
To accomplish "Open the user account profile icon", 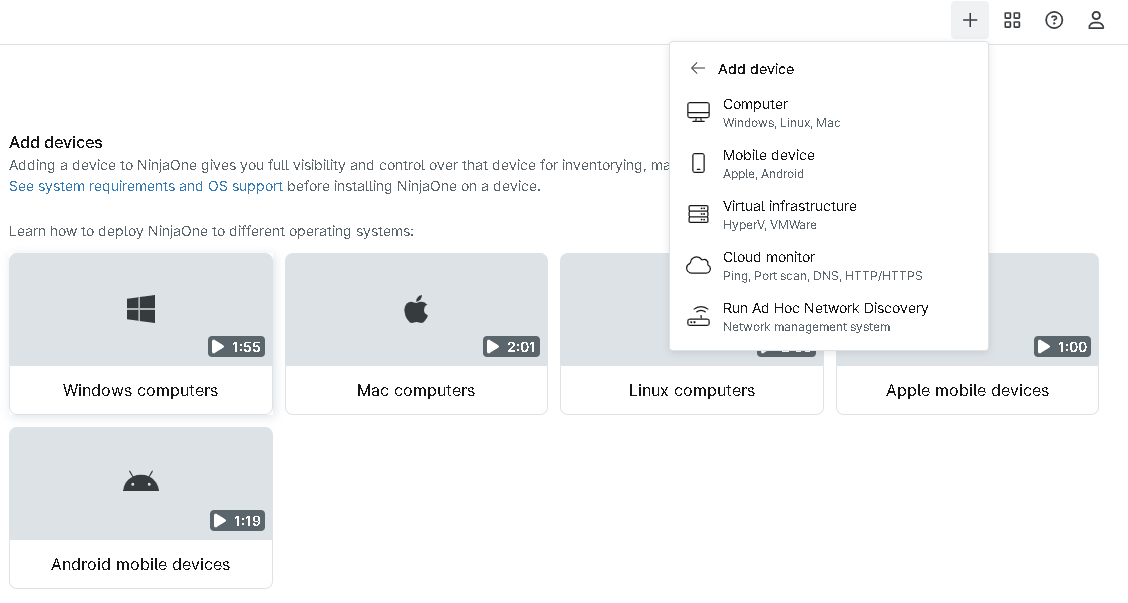I will point(1096,20).
